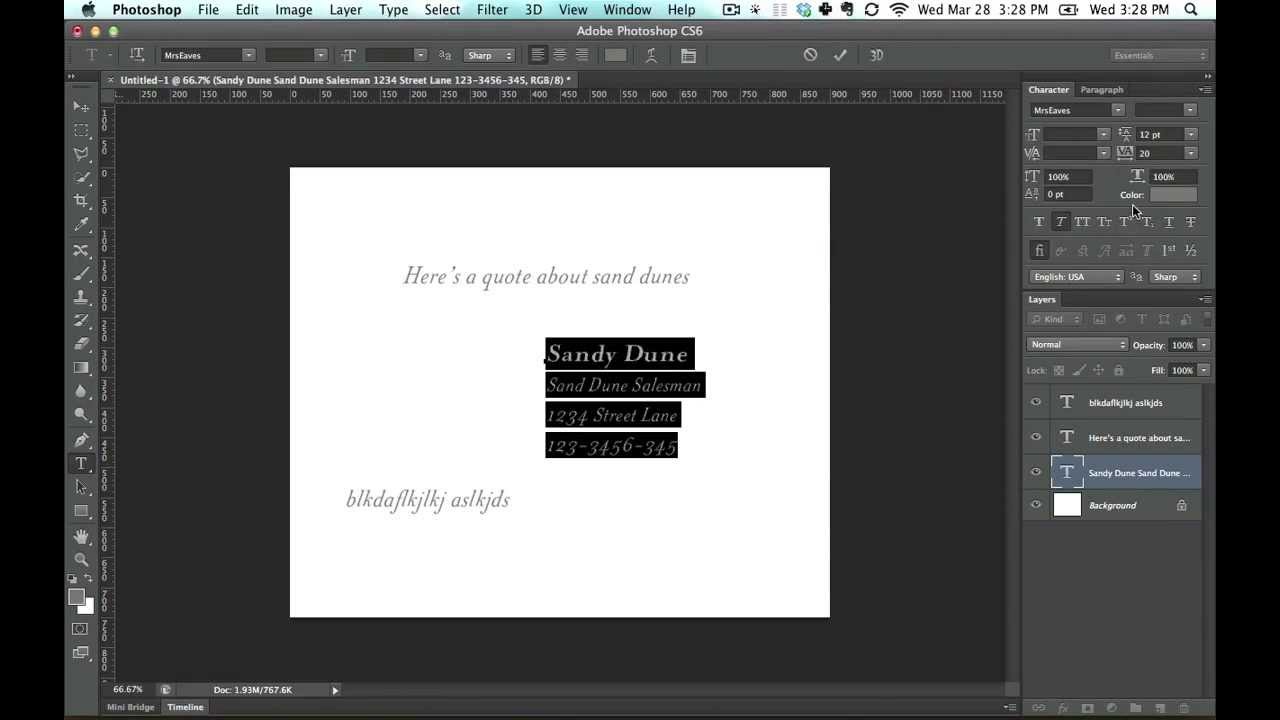Click the Timeline tab
The height and width of the screenshot is (720, 1280).
(x=185, y=707)
